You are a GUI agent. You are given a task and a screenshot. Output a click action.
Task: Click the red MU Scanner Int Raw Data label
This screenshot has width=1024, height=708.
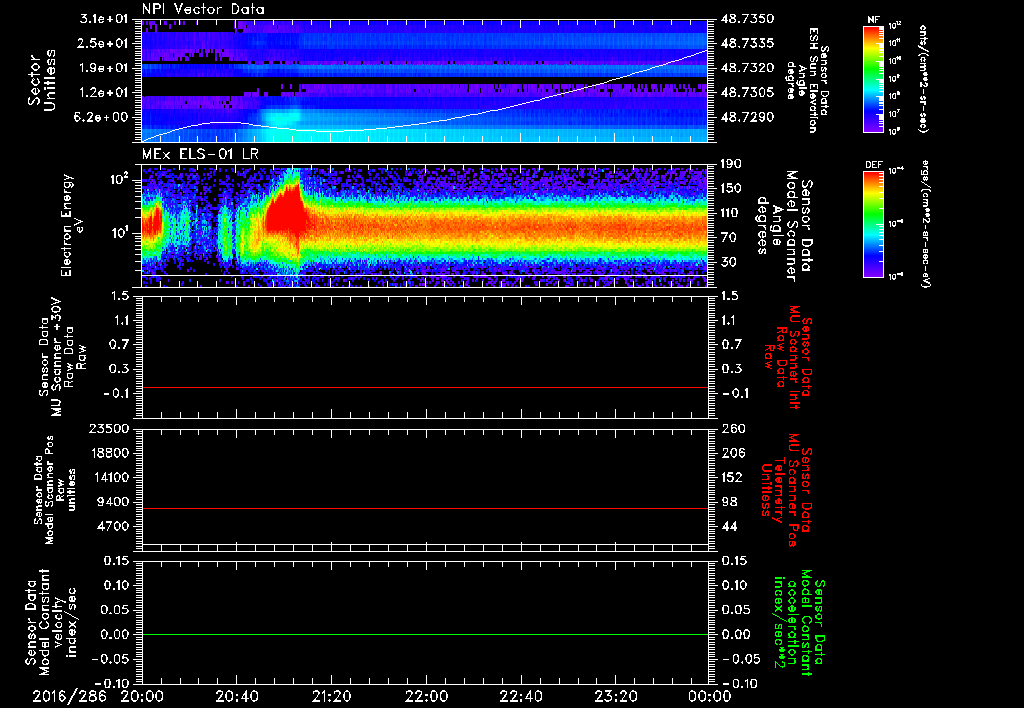[788, 357]
